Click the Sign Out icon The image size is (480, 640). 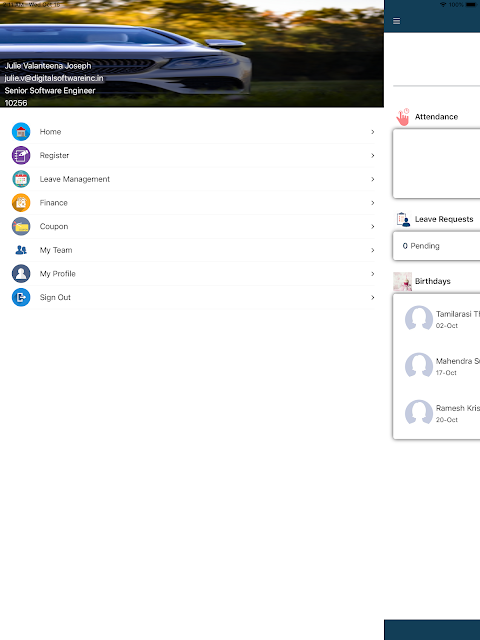click(x=21, y=298)
